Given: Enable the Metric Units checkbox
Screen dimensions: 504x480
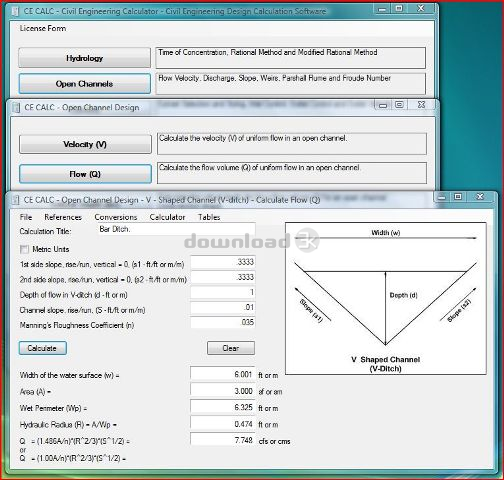Looking at the screenshot, I should [24, 249].
